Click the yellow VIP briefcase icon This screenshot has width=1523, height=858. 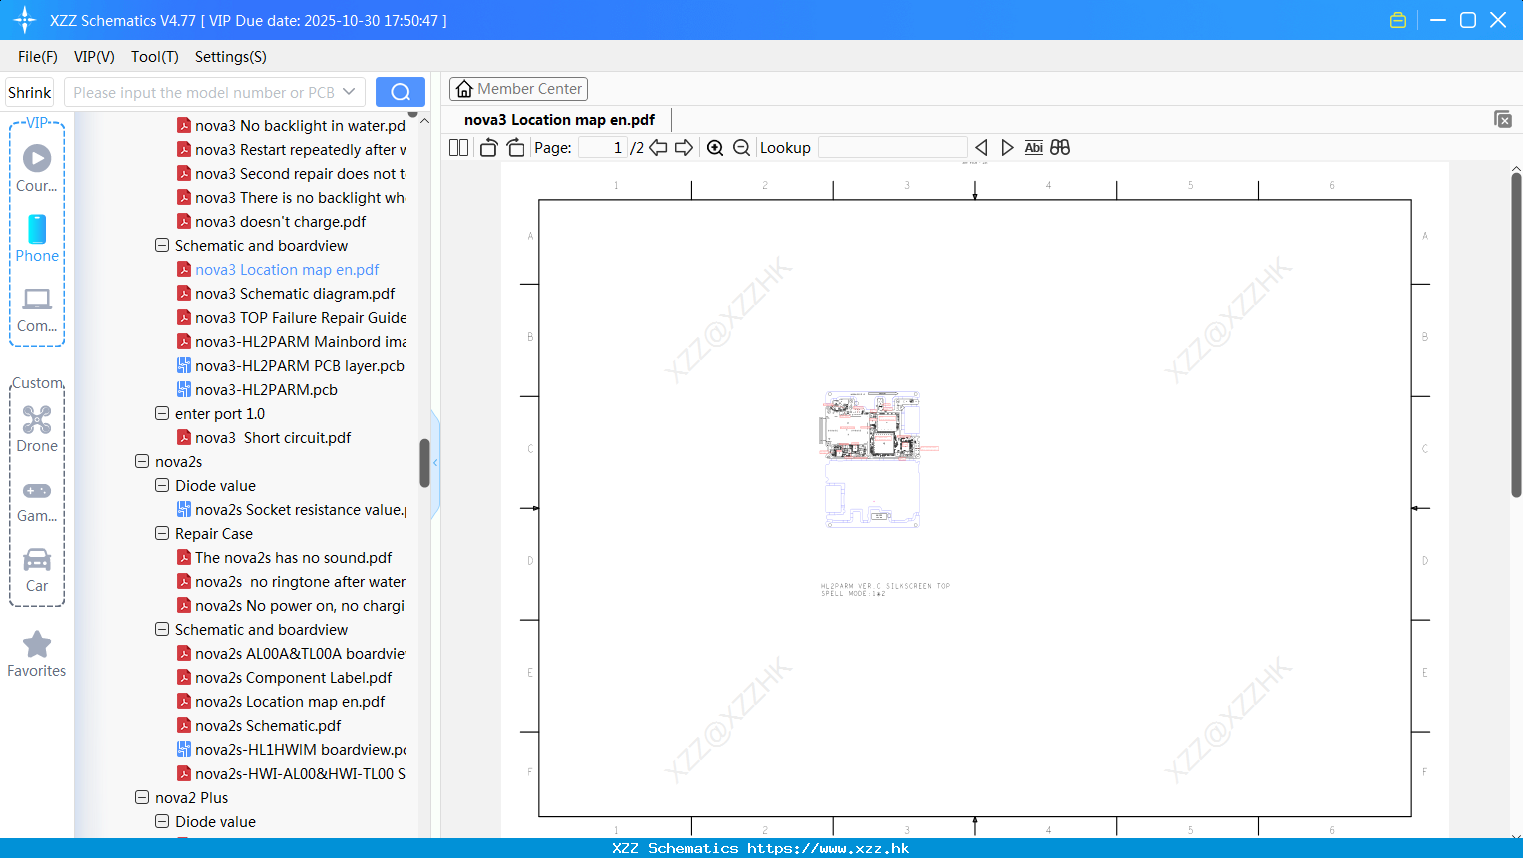pos(1398,20)
